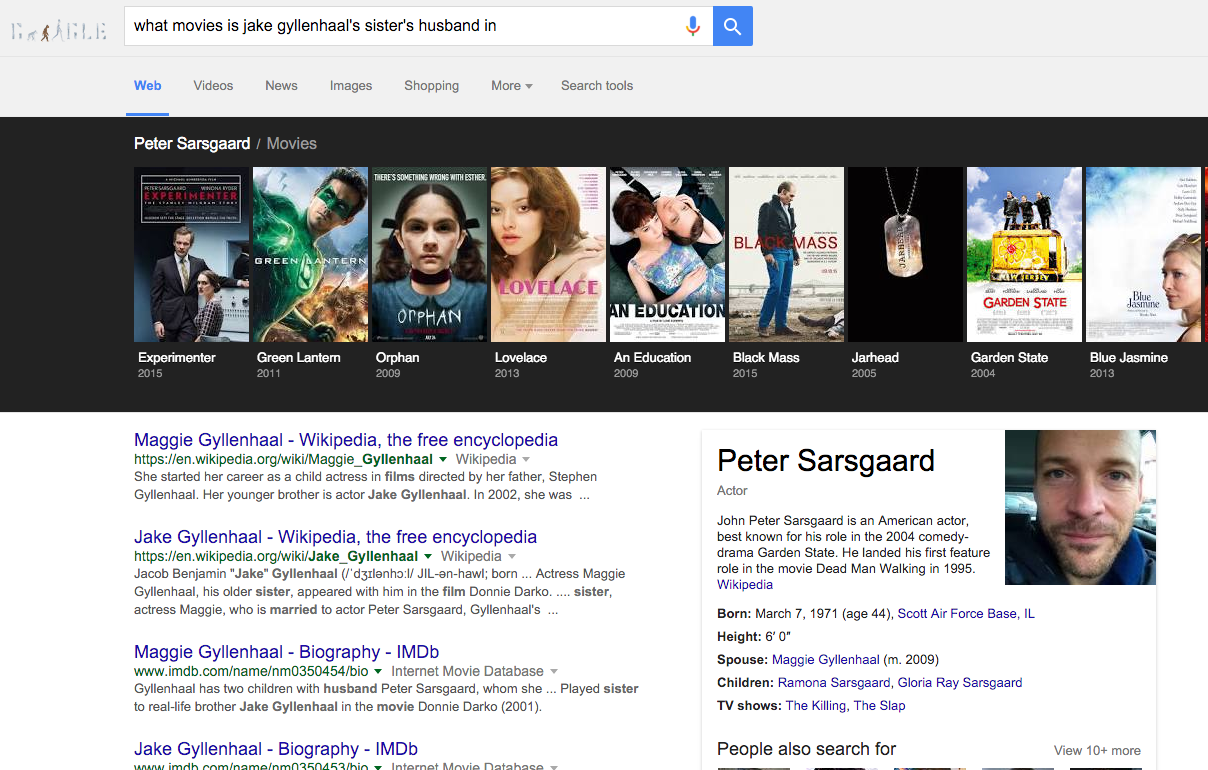
Task: Click View 10+ more link
Action: pyautogui.click(x=1097, y=751)
